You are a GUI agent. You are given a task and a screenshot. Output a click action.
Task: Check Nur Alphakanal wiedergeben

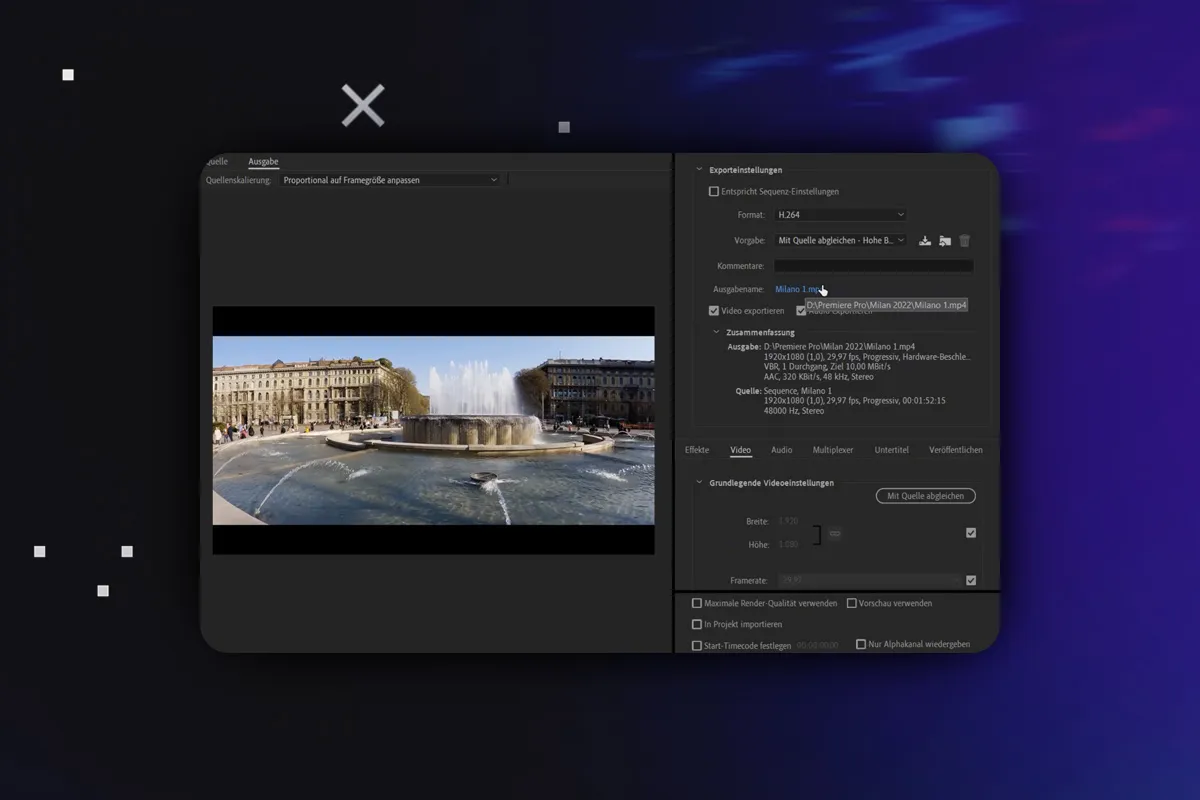861,645
